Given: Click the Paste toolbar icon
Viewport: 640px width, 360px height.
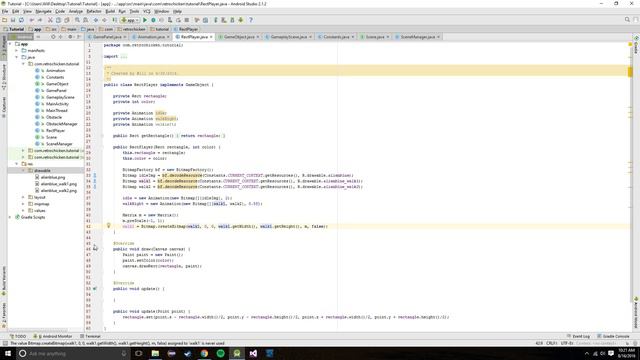Looking at the screenshot, I should click(x=67, y=20).
